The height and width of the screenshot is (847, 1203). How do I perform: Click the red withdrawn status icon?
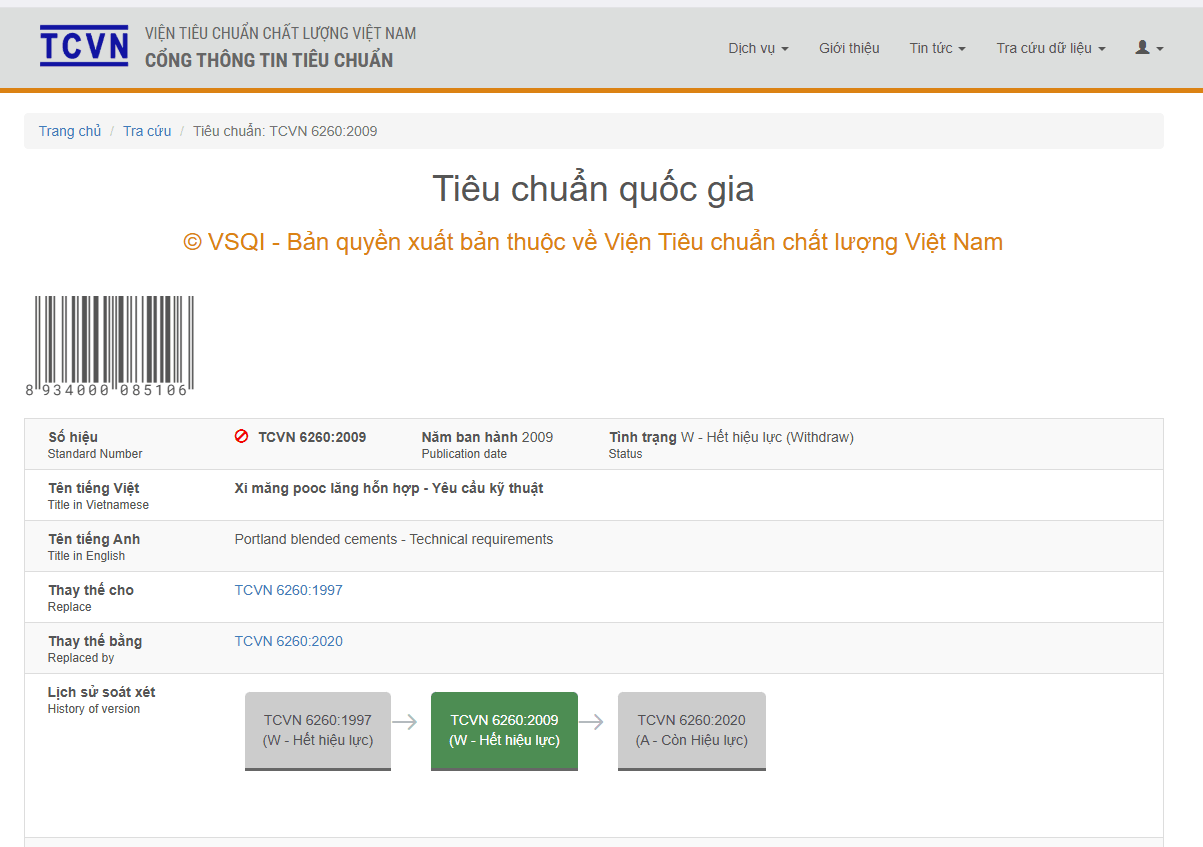coord(241,437)
